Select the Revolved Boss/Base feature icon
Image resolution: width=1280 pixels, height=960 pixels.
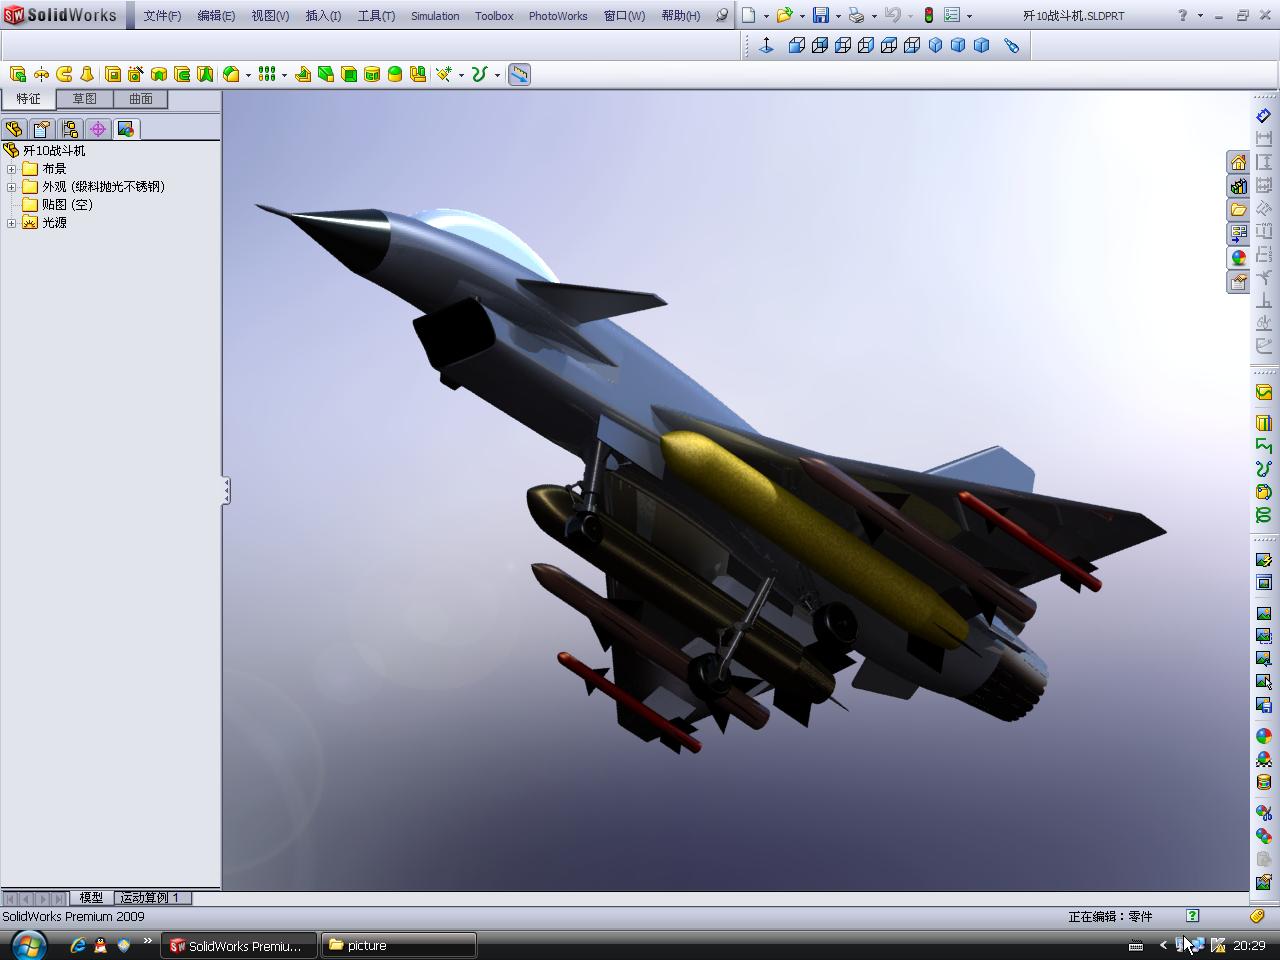click(41, 74)
